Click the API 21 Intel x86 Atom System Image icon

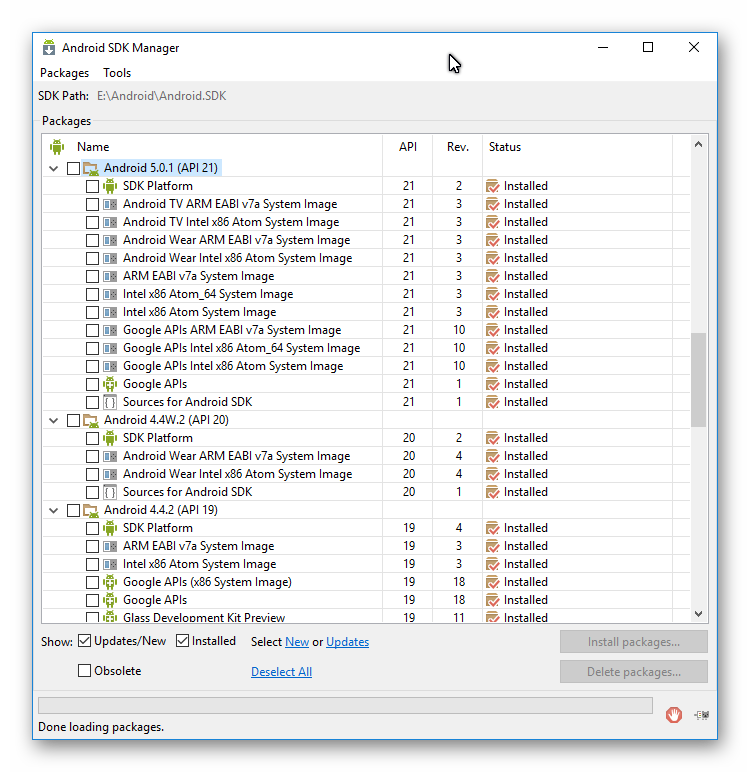110,312
